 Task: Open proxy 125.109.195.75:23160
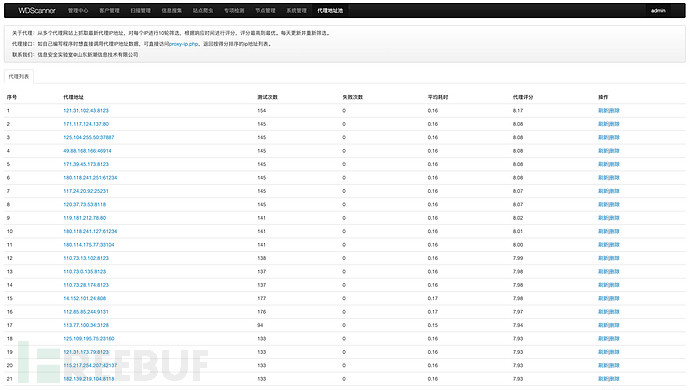(89, 339)
